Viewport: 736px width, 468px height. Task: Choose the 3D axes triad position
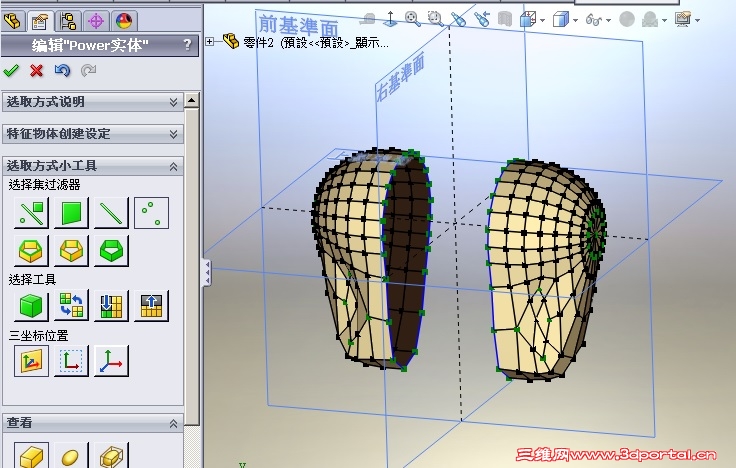111,361
